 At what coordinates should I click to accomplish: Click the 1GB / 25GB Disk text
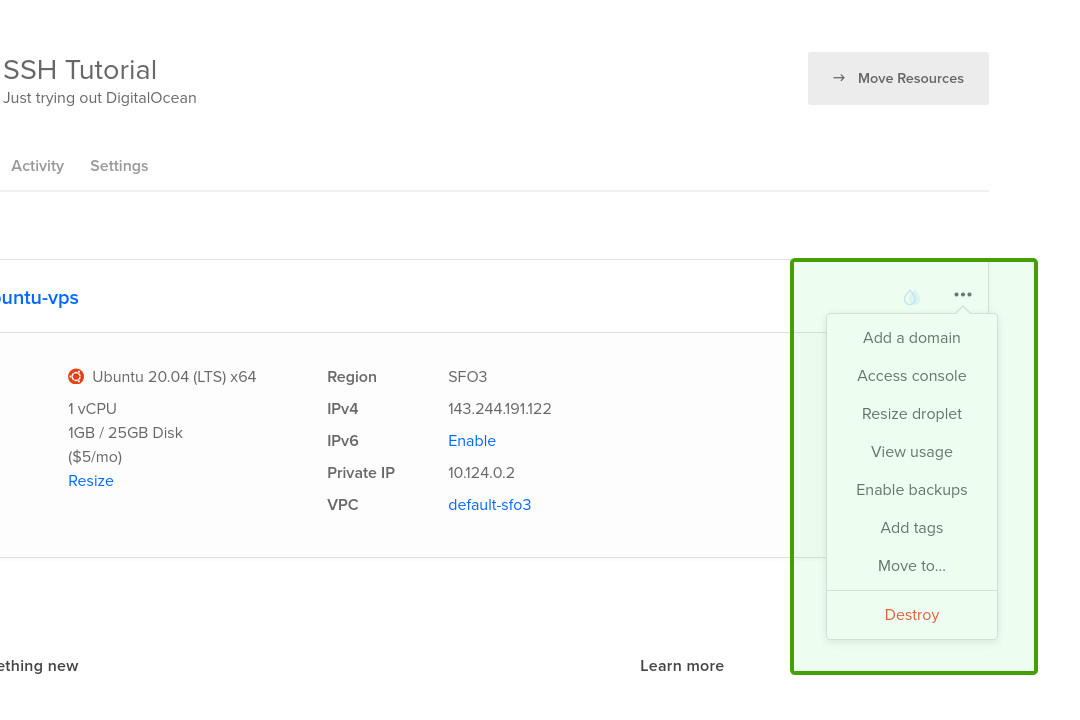125,433
